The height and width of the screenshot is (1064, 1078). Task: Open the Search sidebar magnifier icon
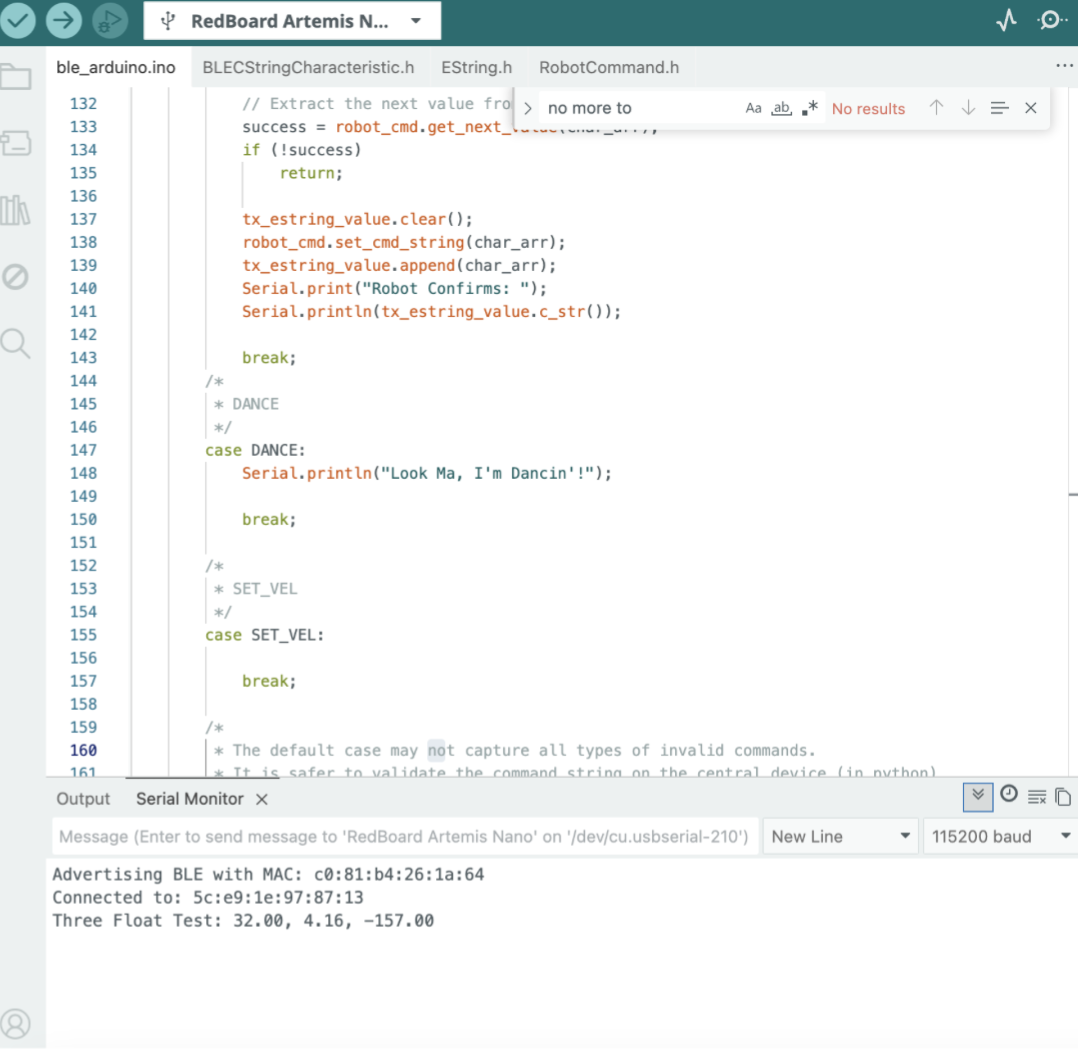[16, 343]
